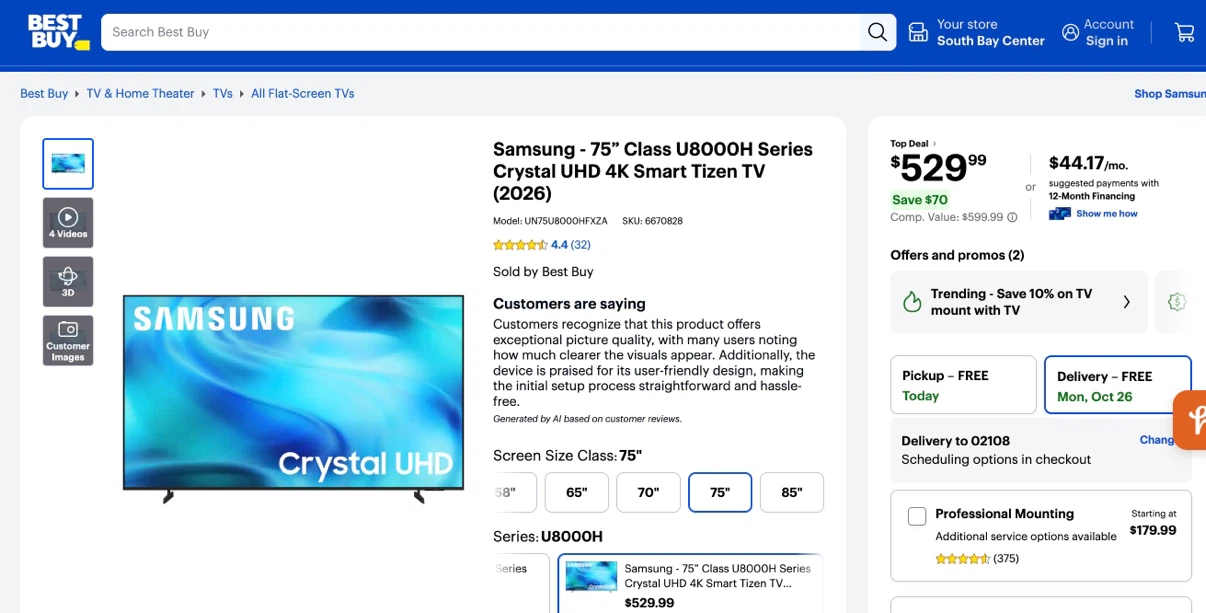Click into the Search Best Buy field
The height and width of the screenshot is (613, 1206).
480,32
